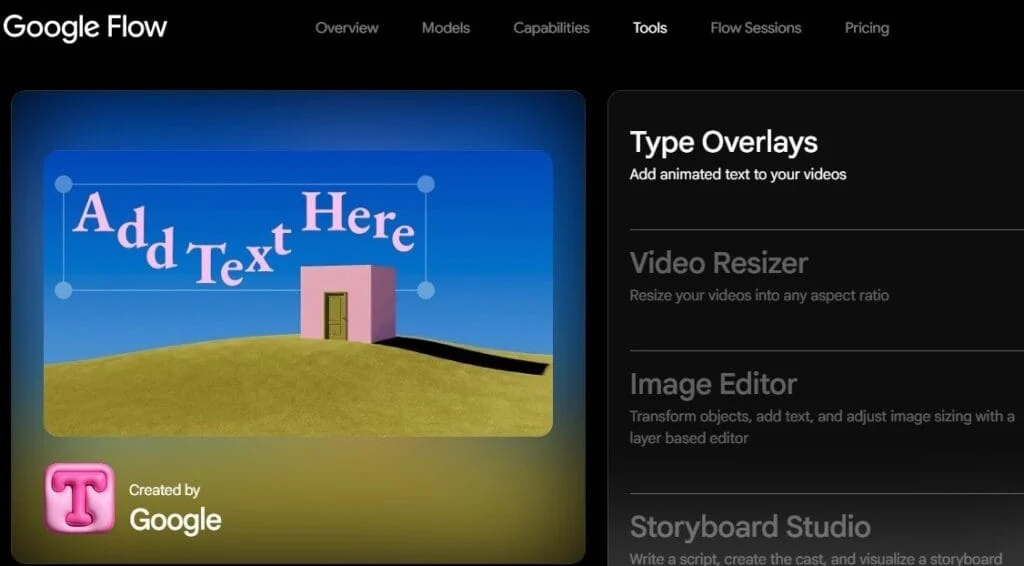The width and height of the screenshot is (1024, 566).
Task: Click 'Resize your videos into any aspect ratio'
Action: coord(760,296)
